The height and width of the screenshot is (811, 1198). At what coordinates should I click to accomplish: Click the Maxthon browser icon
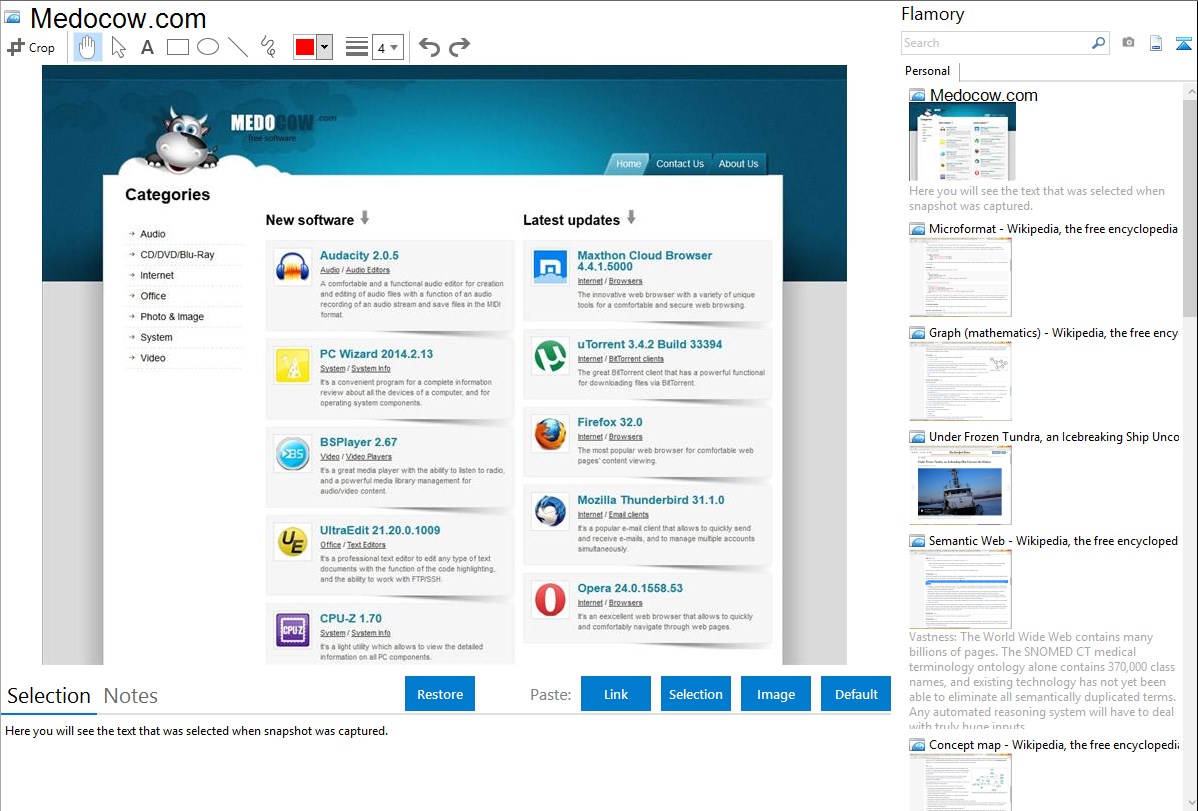coord(550,267)
